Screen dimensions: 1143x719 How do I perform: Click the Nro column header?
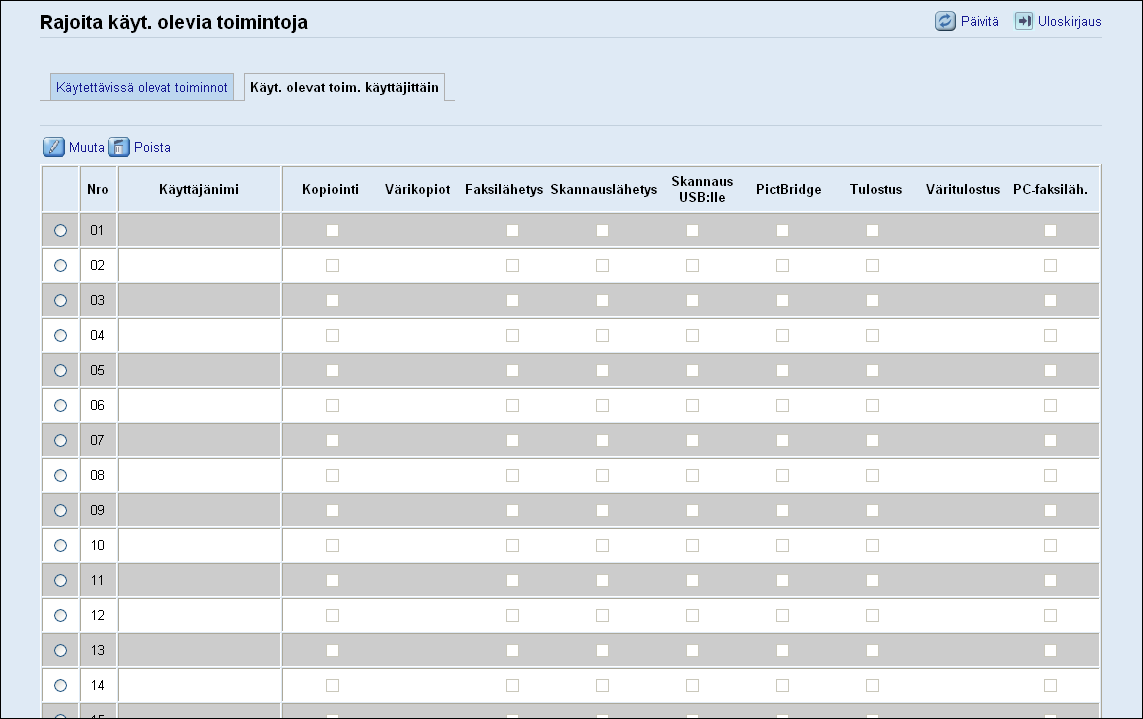pyautogui.click(x=98, y=190)
